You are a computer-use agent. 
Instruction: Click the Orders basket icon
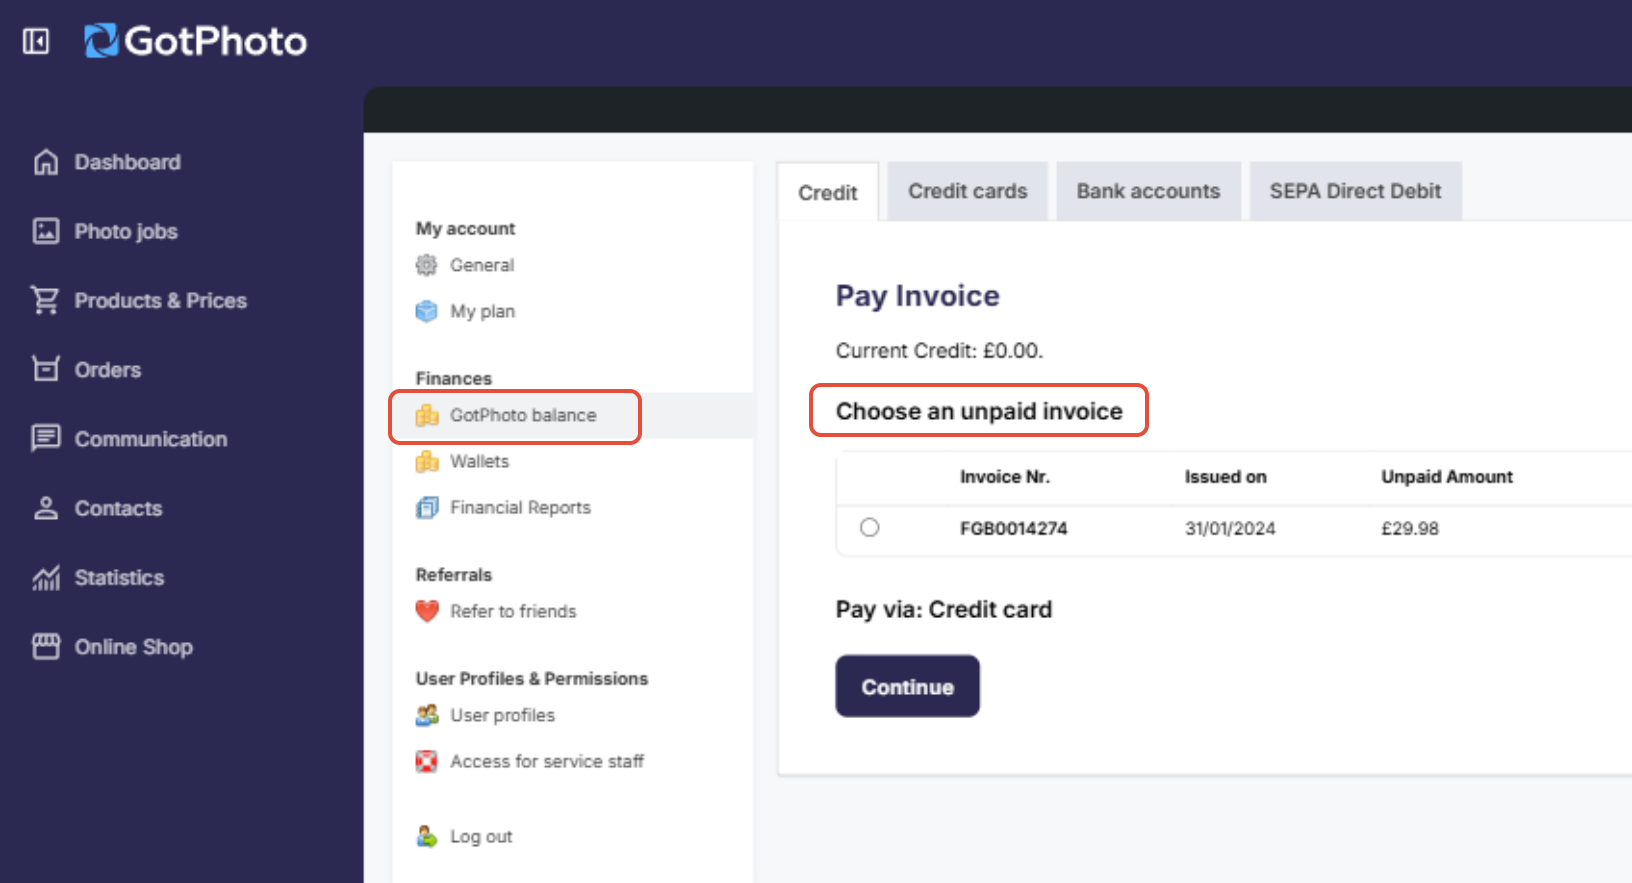(x=46, y=369)
